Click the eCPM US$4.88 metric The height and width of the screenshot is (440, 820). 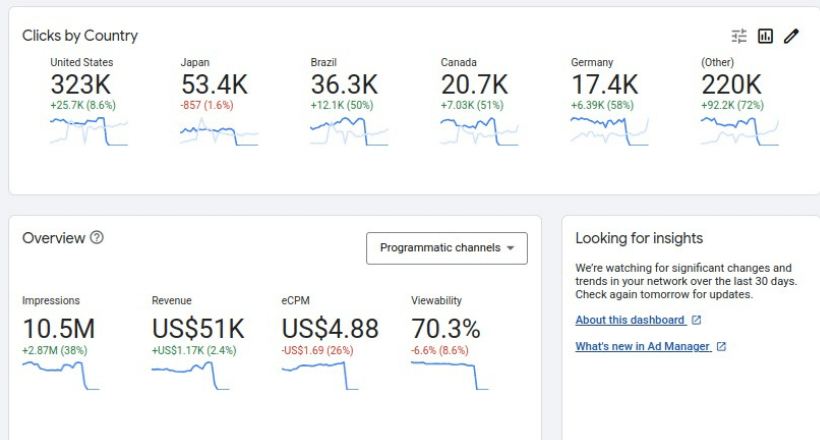point(330,328)
